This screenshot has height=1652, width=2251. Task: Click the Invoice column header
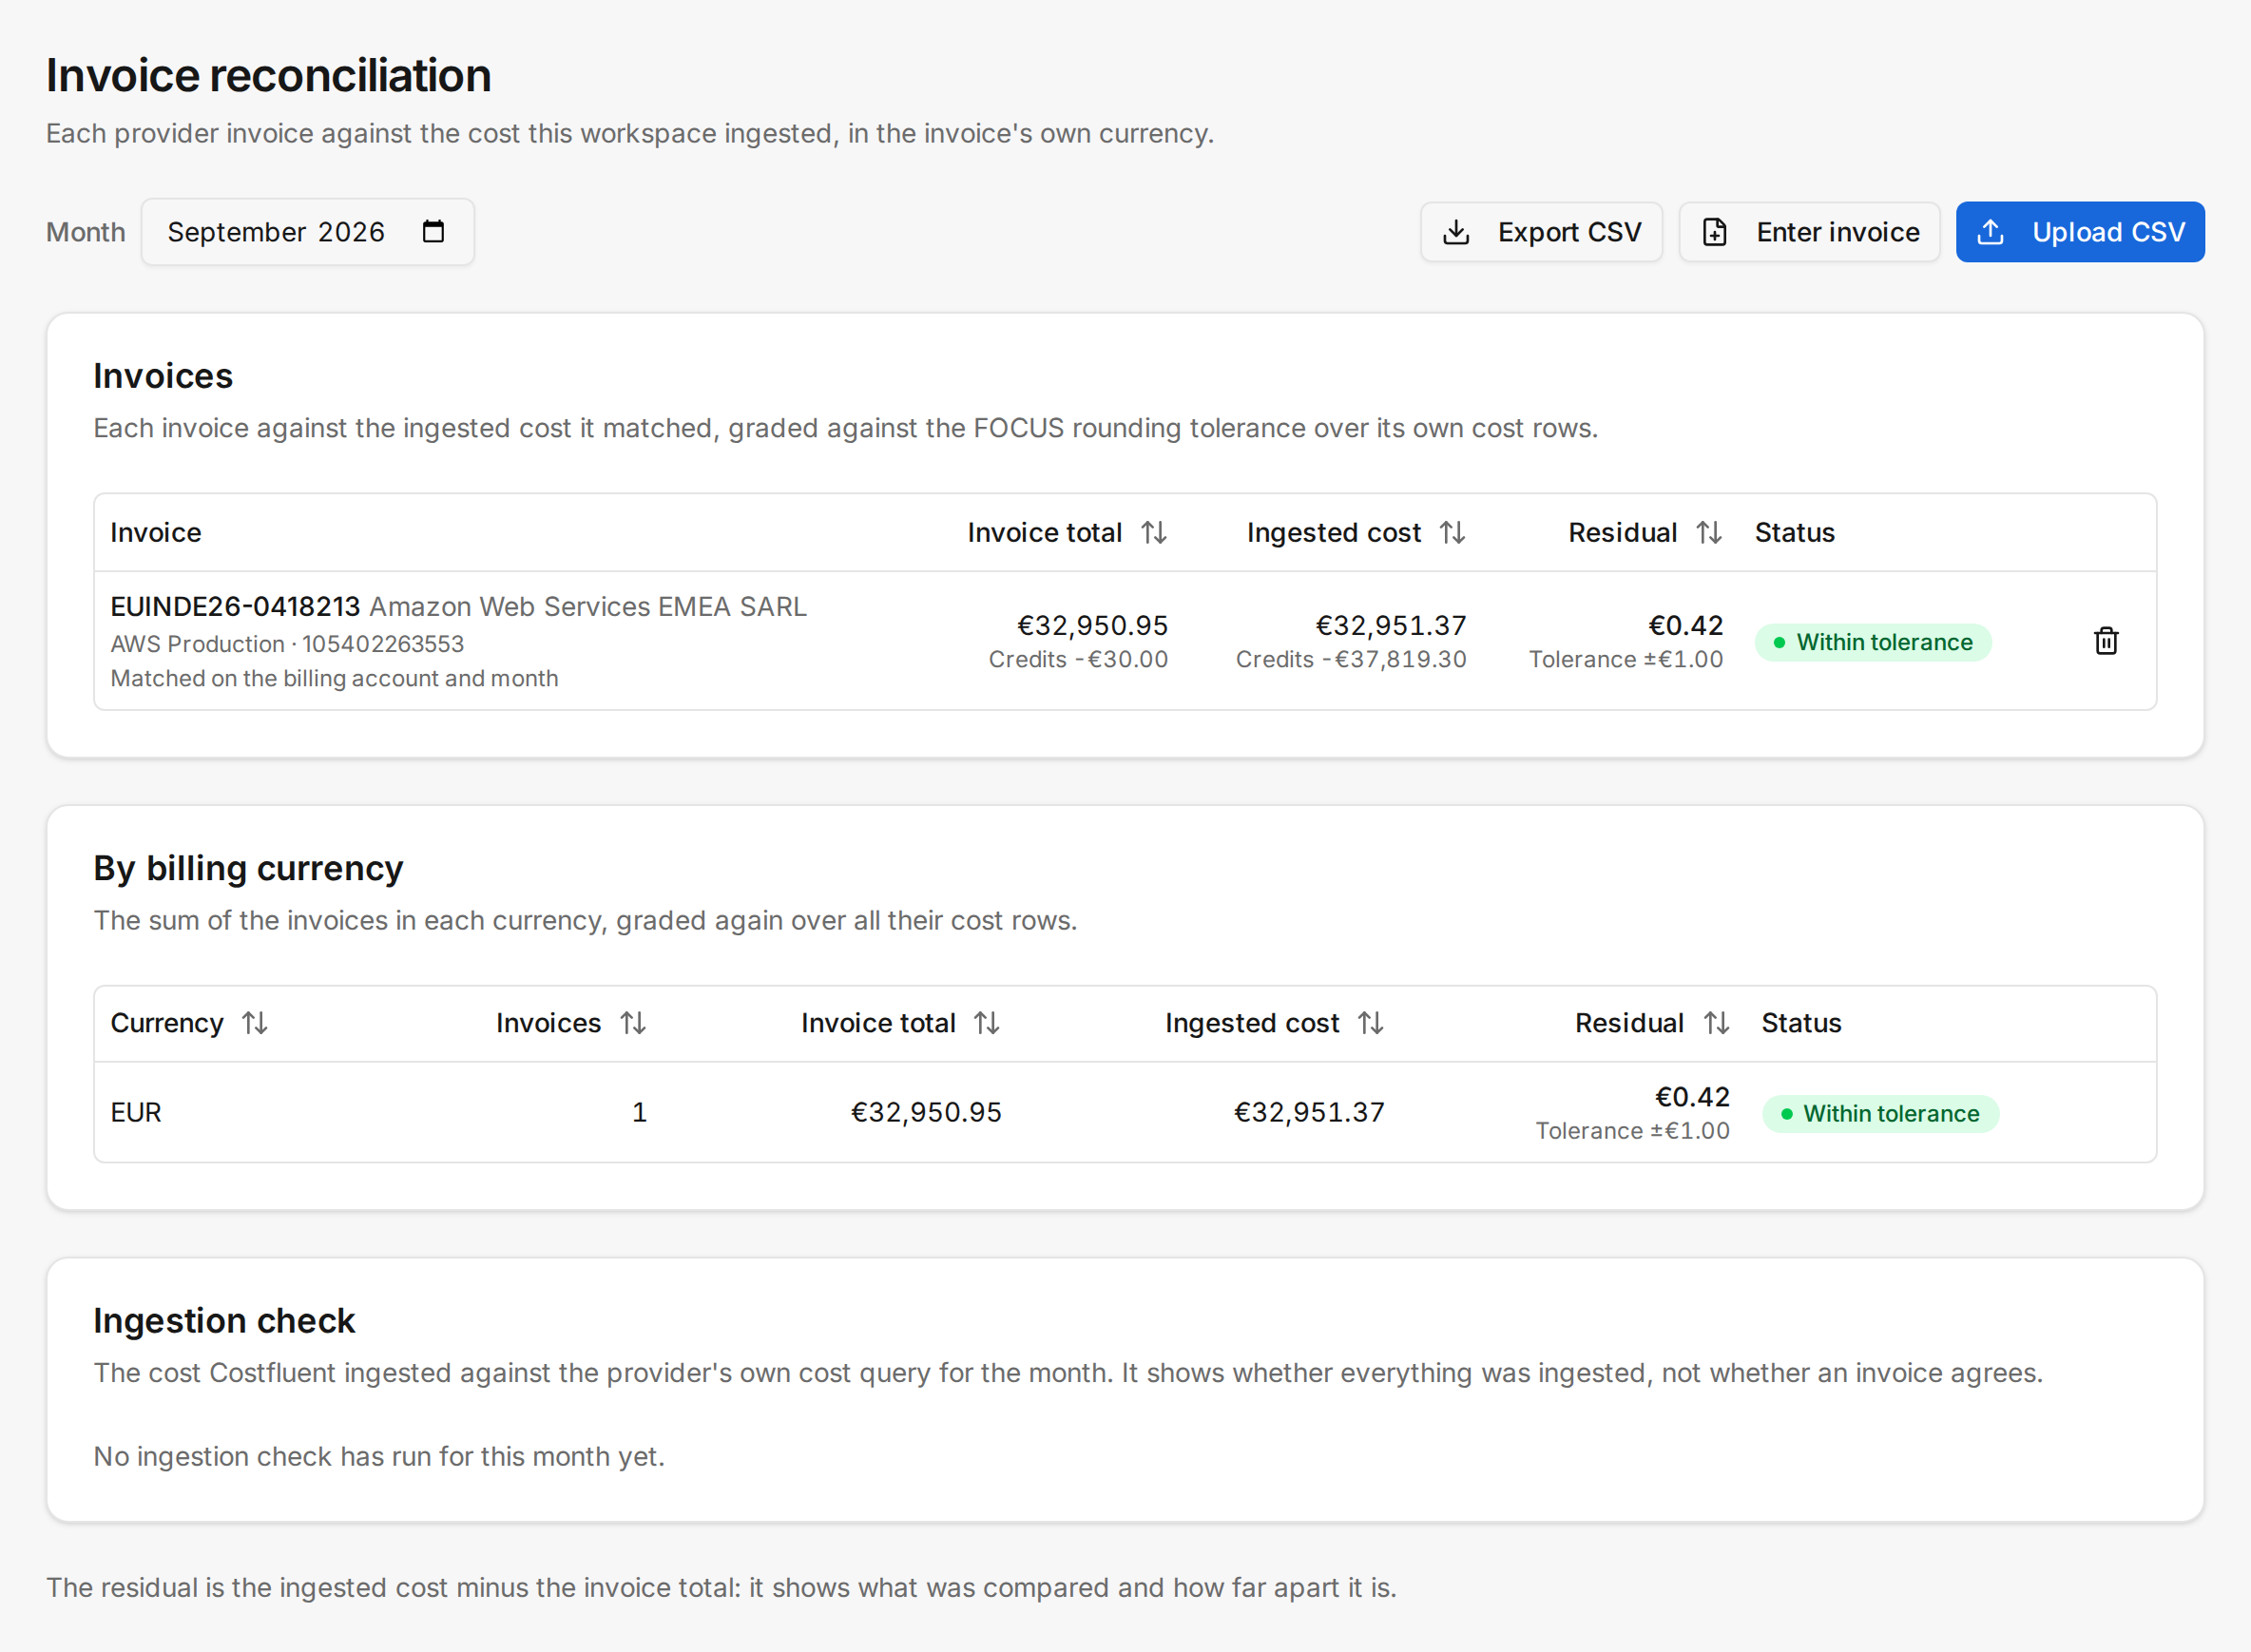(156, 533)
